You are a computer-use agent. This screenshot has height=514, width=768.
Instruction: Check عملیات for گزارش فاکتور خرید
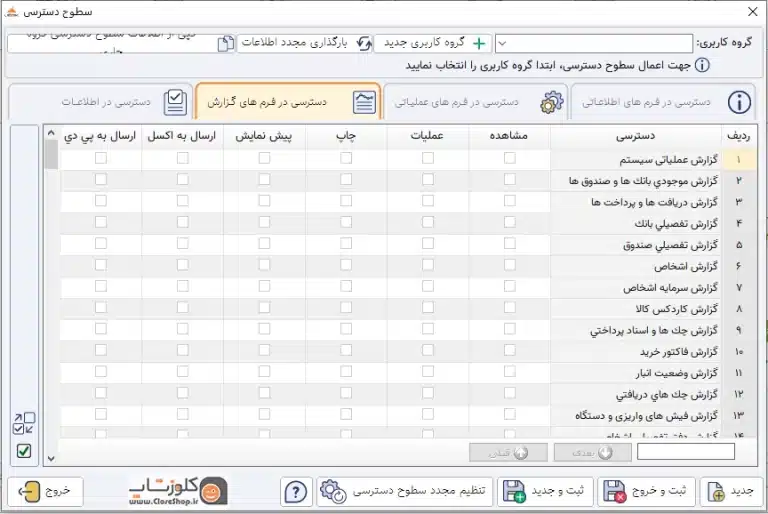click(428, 350)
